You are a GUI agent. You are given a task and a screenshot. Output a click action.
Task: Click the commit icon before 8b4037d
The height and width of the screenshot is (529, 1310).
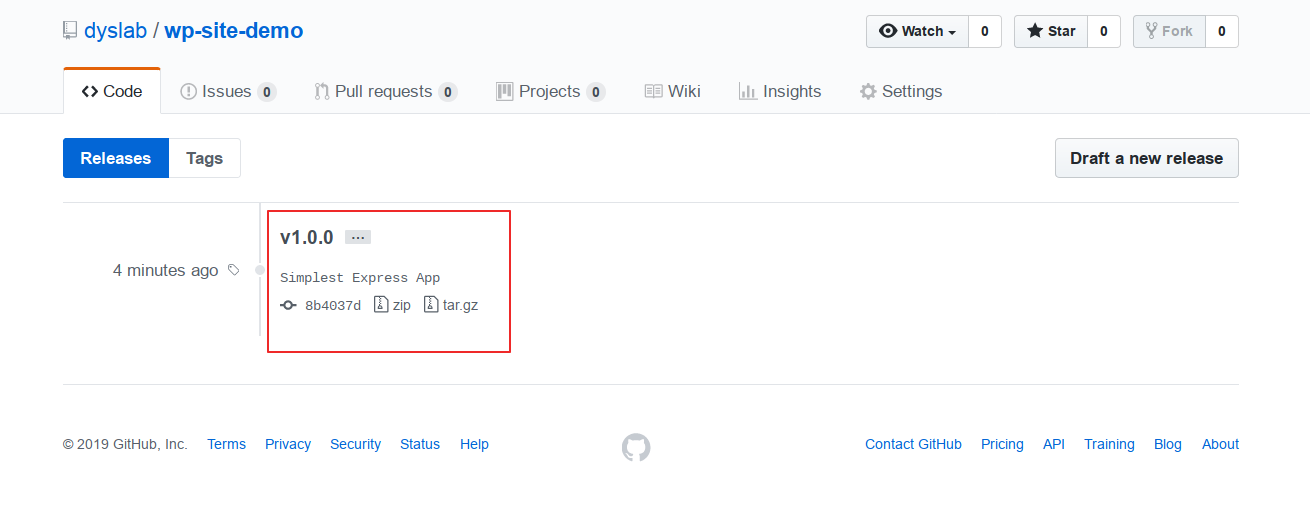(x=288, y=305)
